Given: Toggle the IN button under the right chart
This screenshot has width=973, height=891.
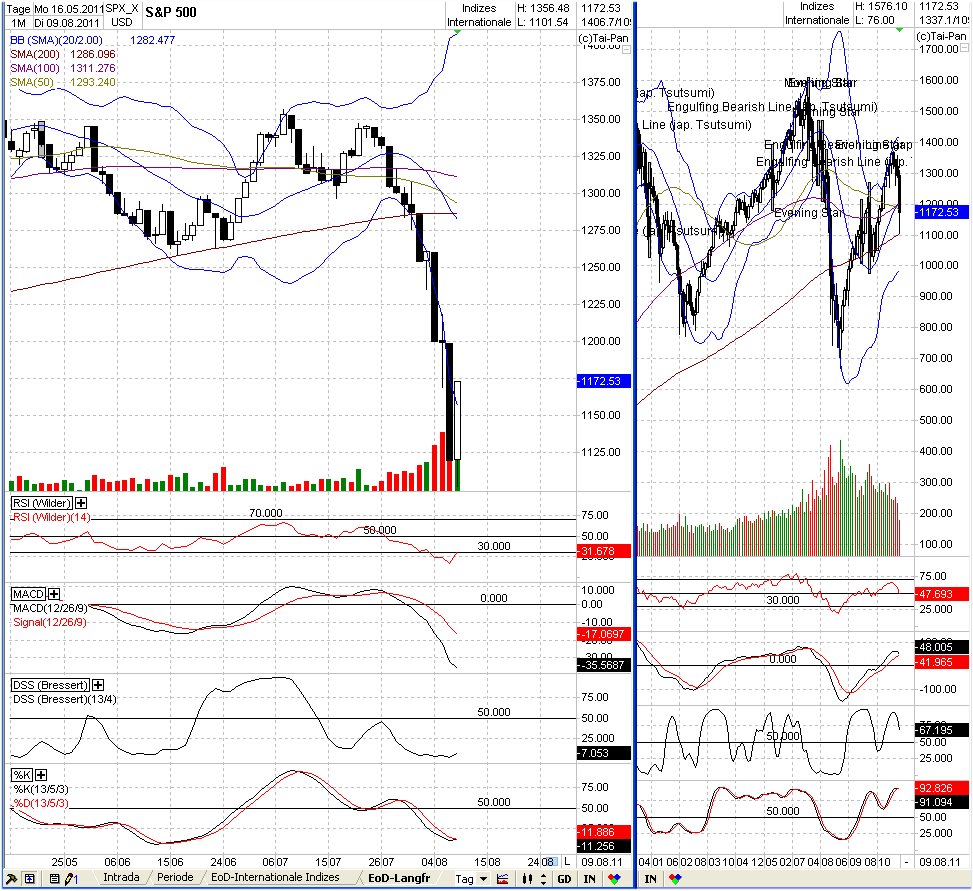Looking at the screenshot, I should click(650, 879).
